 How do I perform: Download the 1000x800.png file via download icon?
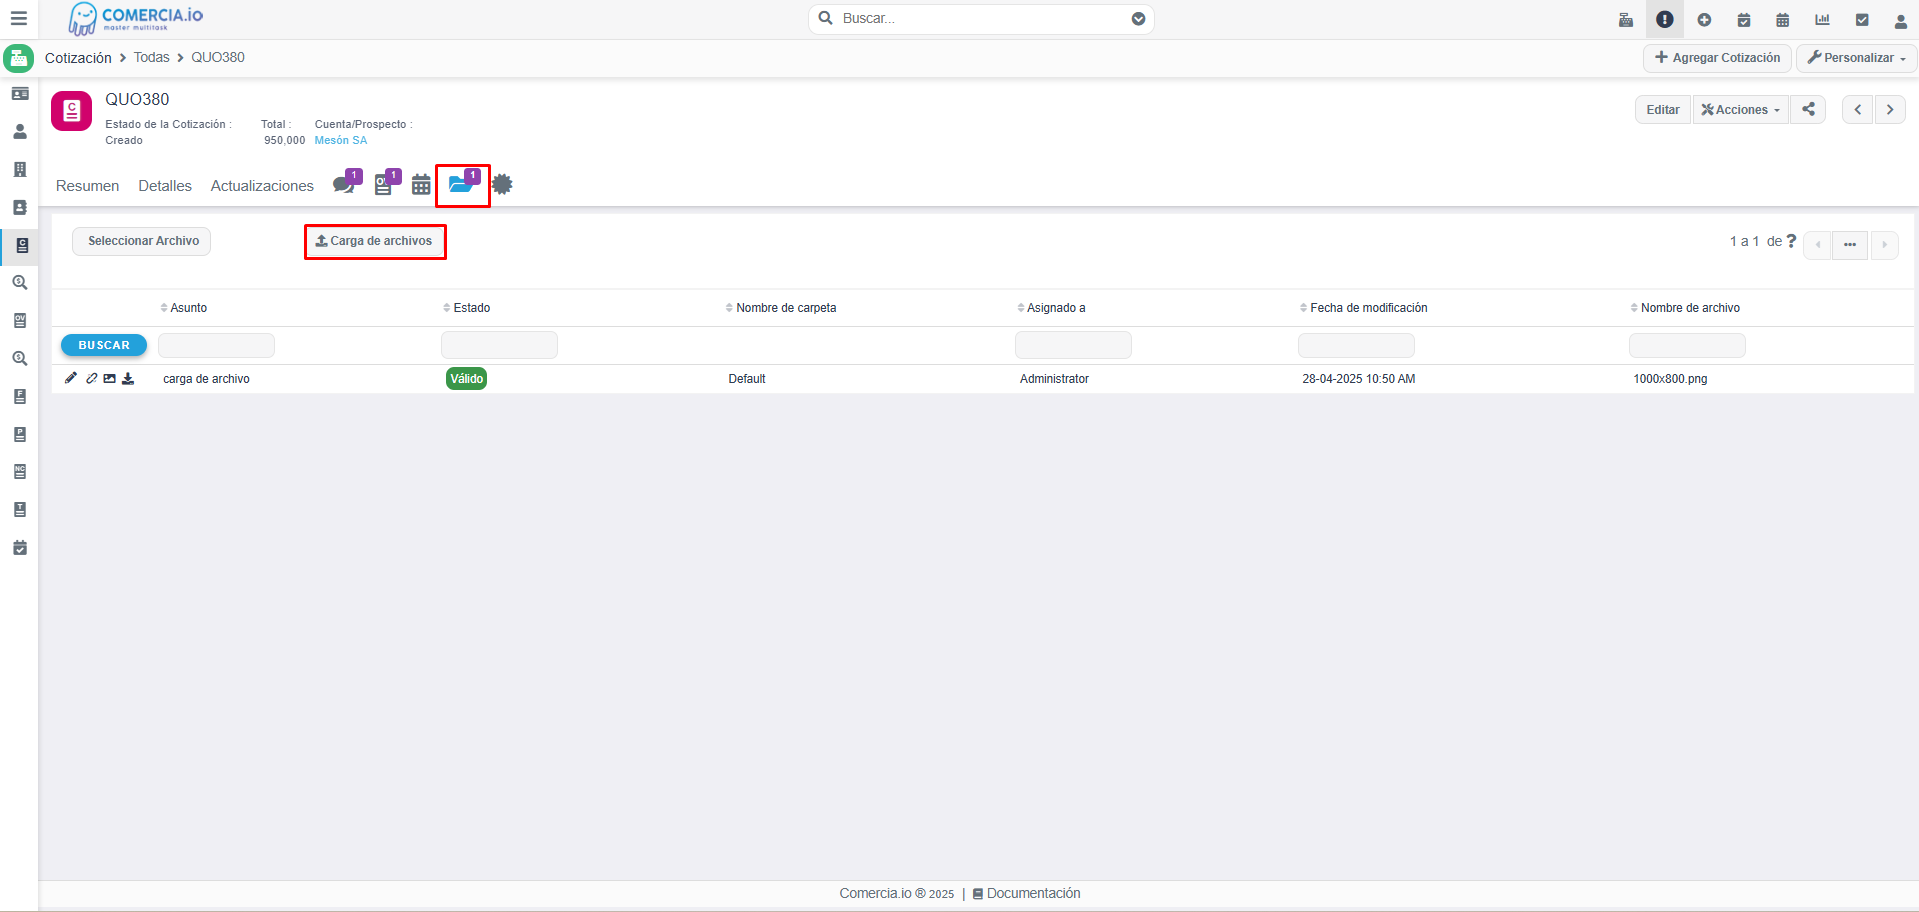coord(128,378)
